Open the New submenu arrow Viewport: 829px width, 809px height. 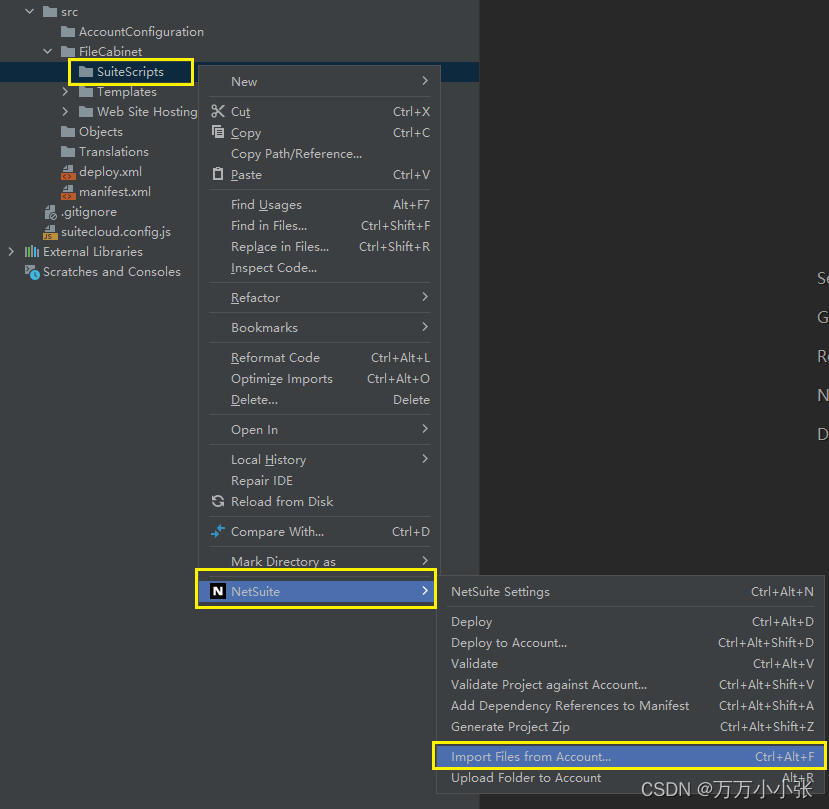[425, 80]
